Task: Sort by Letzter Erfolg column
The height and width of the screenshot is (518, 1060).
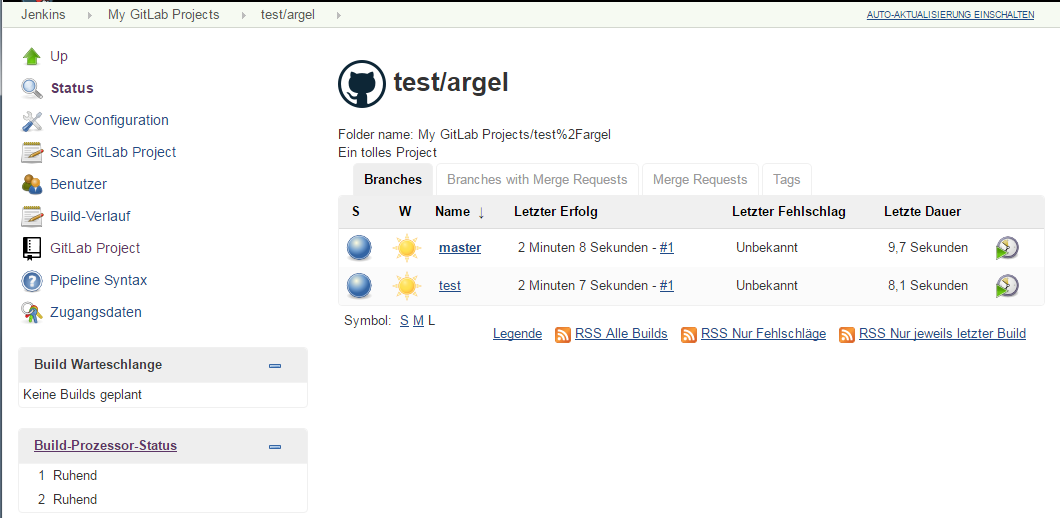Action: pos(556,212)
